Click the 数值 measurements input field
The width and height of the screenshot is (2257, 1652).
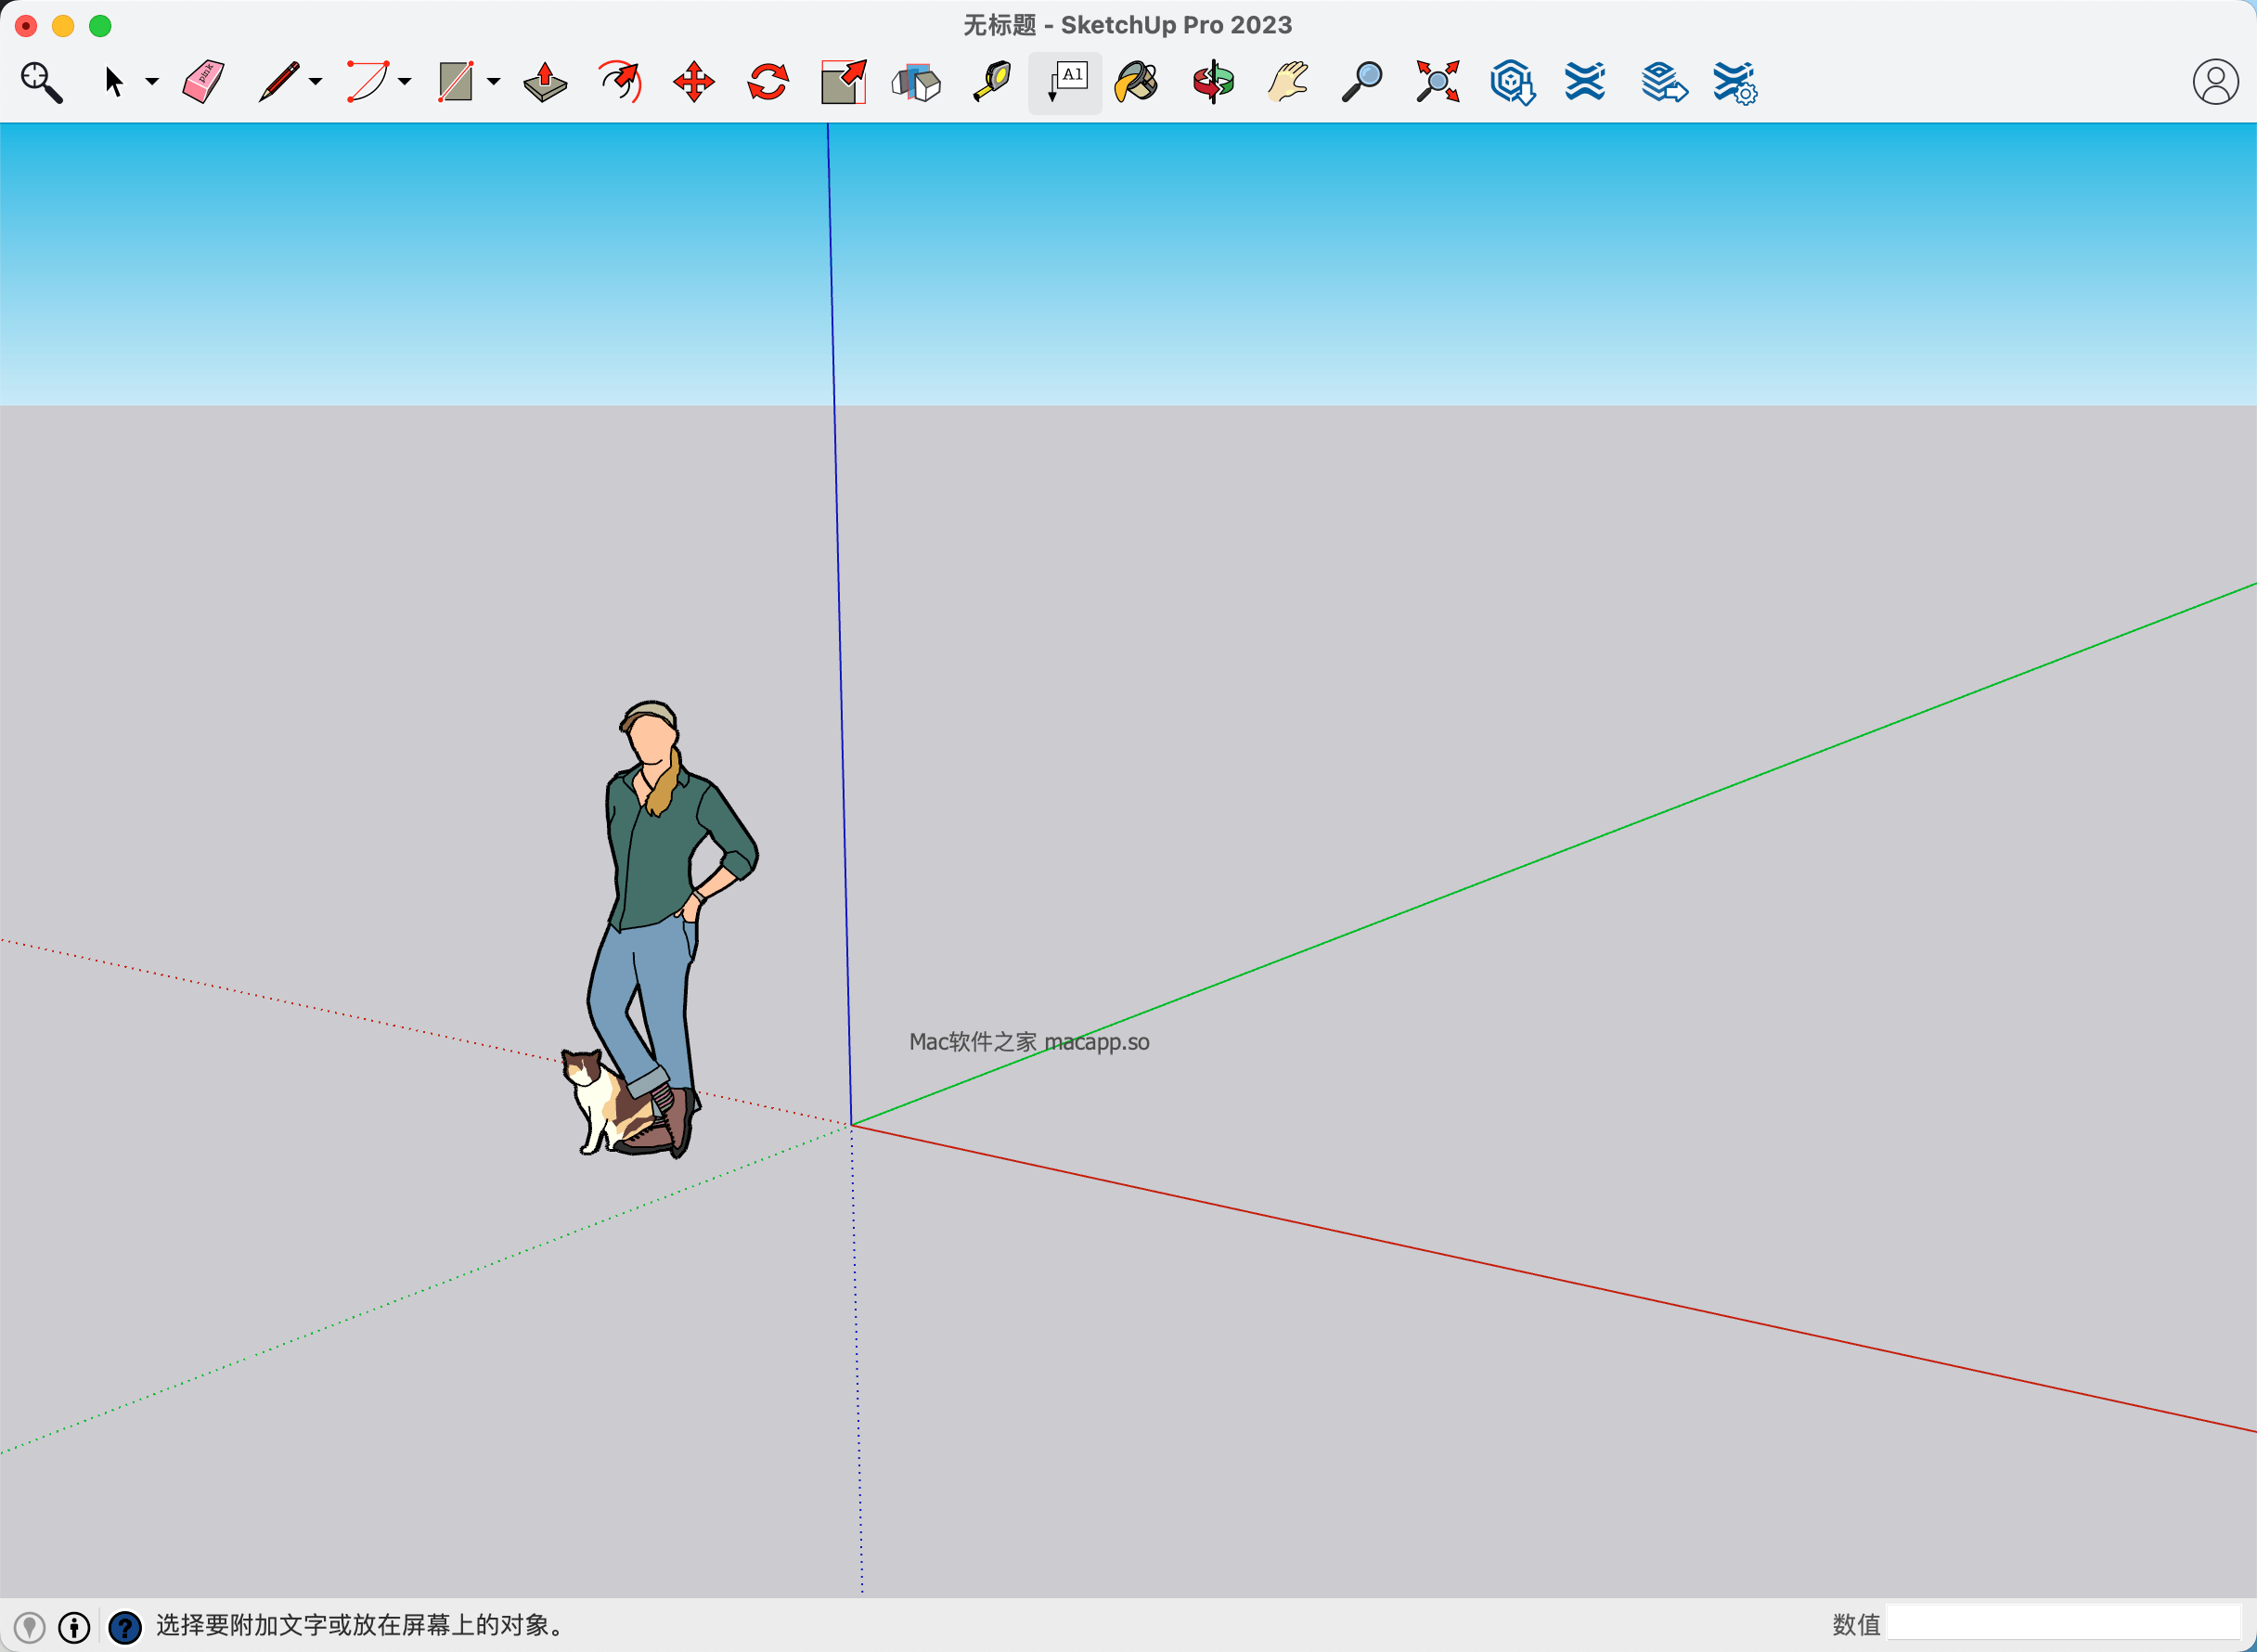(2062, 1624)
